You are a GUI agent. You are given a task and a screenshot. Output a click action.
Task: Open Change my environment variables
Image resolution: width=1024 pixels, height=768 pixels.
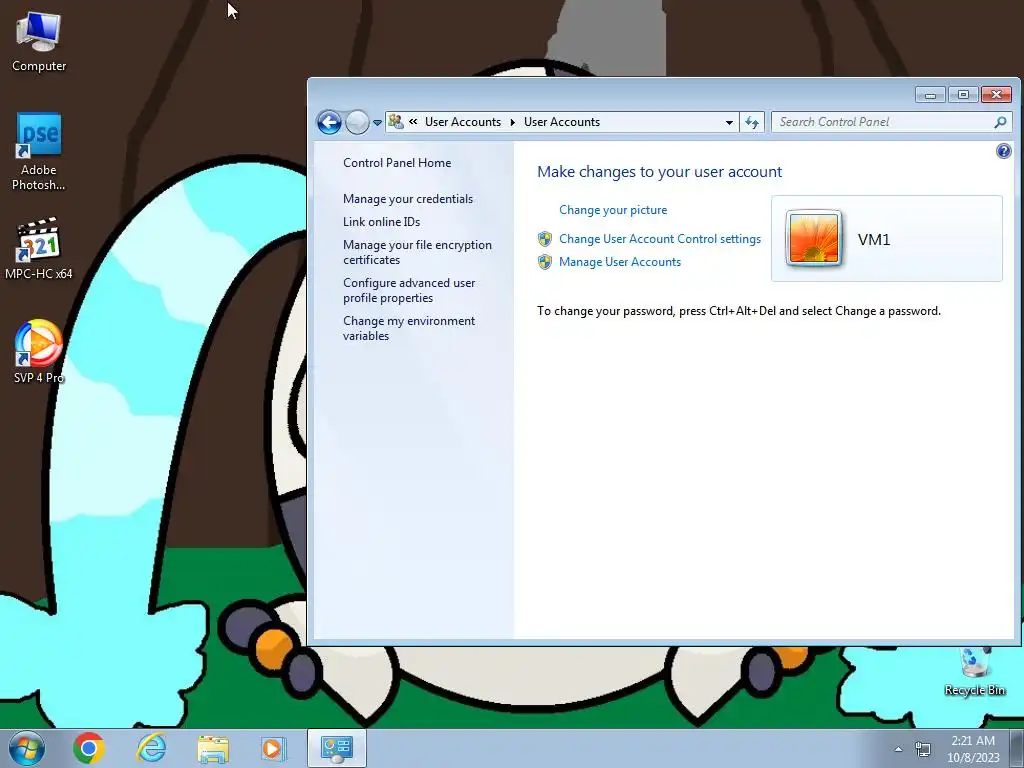(x=409, y=328)
